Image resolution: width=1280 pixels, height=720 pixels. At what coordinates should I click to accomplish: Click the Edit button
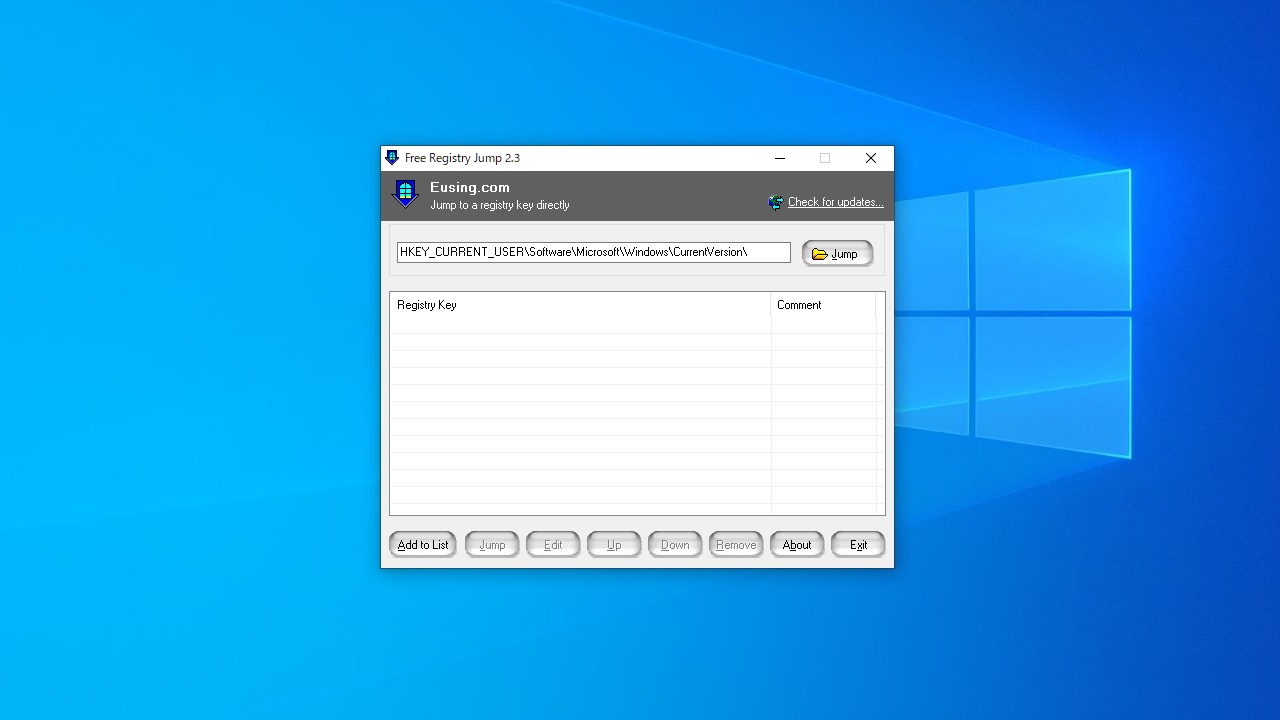[x=553, y=545]
